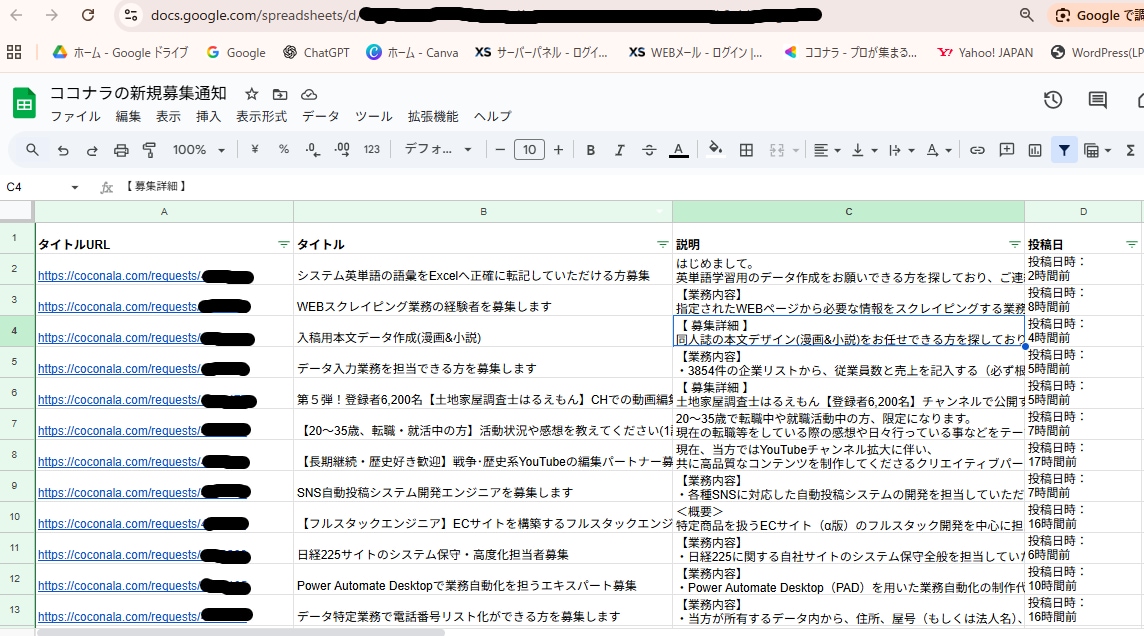Format as percent icon
The image size is (1144, 636).
click(284, 150)
